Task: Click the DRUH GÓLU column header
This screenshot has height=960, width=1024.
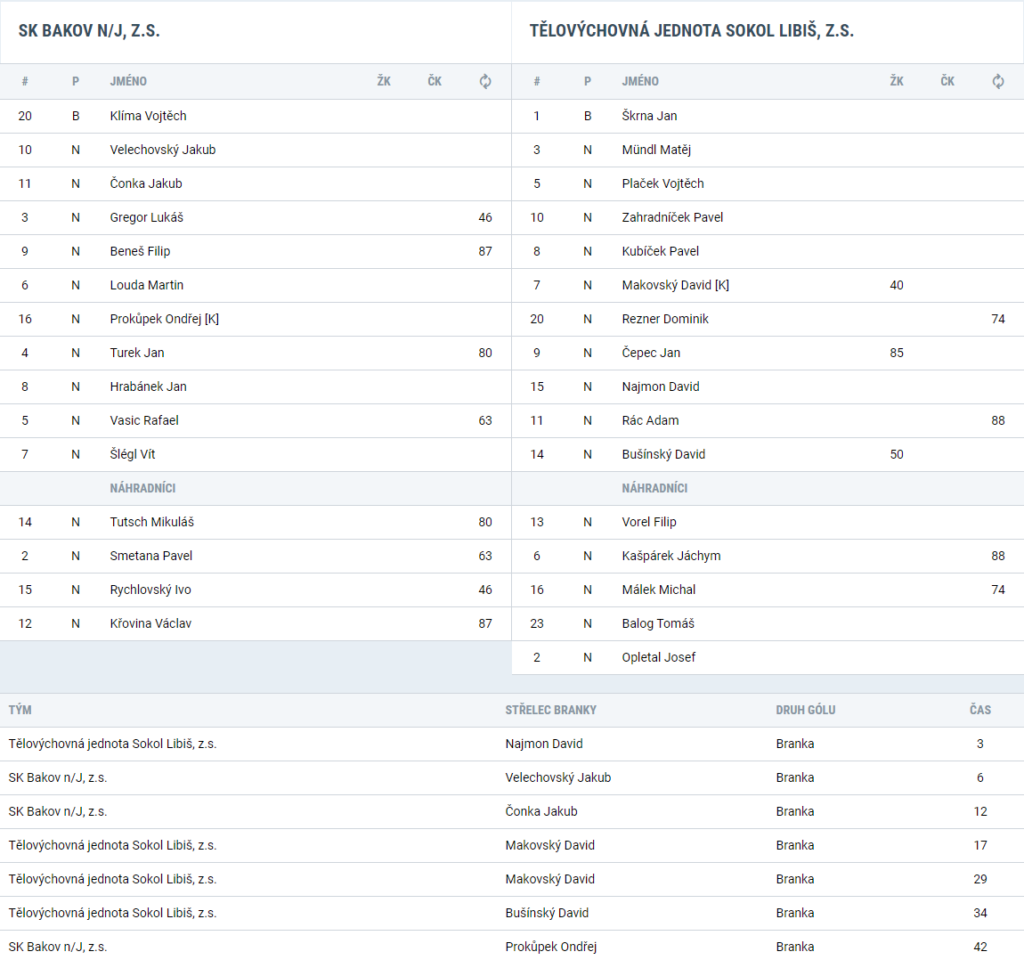Action: (x=805, y=710)
